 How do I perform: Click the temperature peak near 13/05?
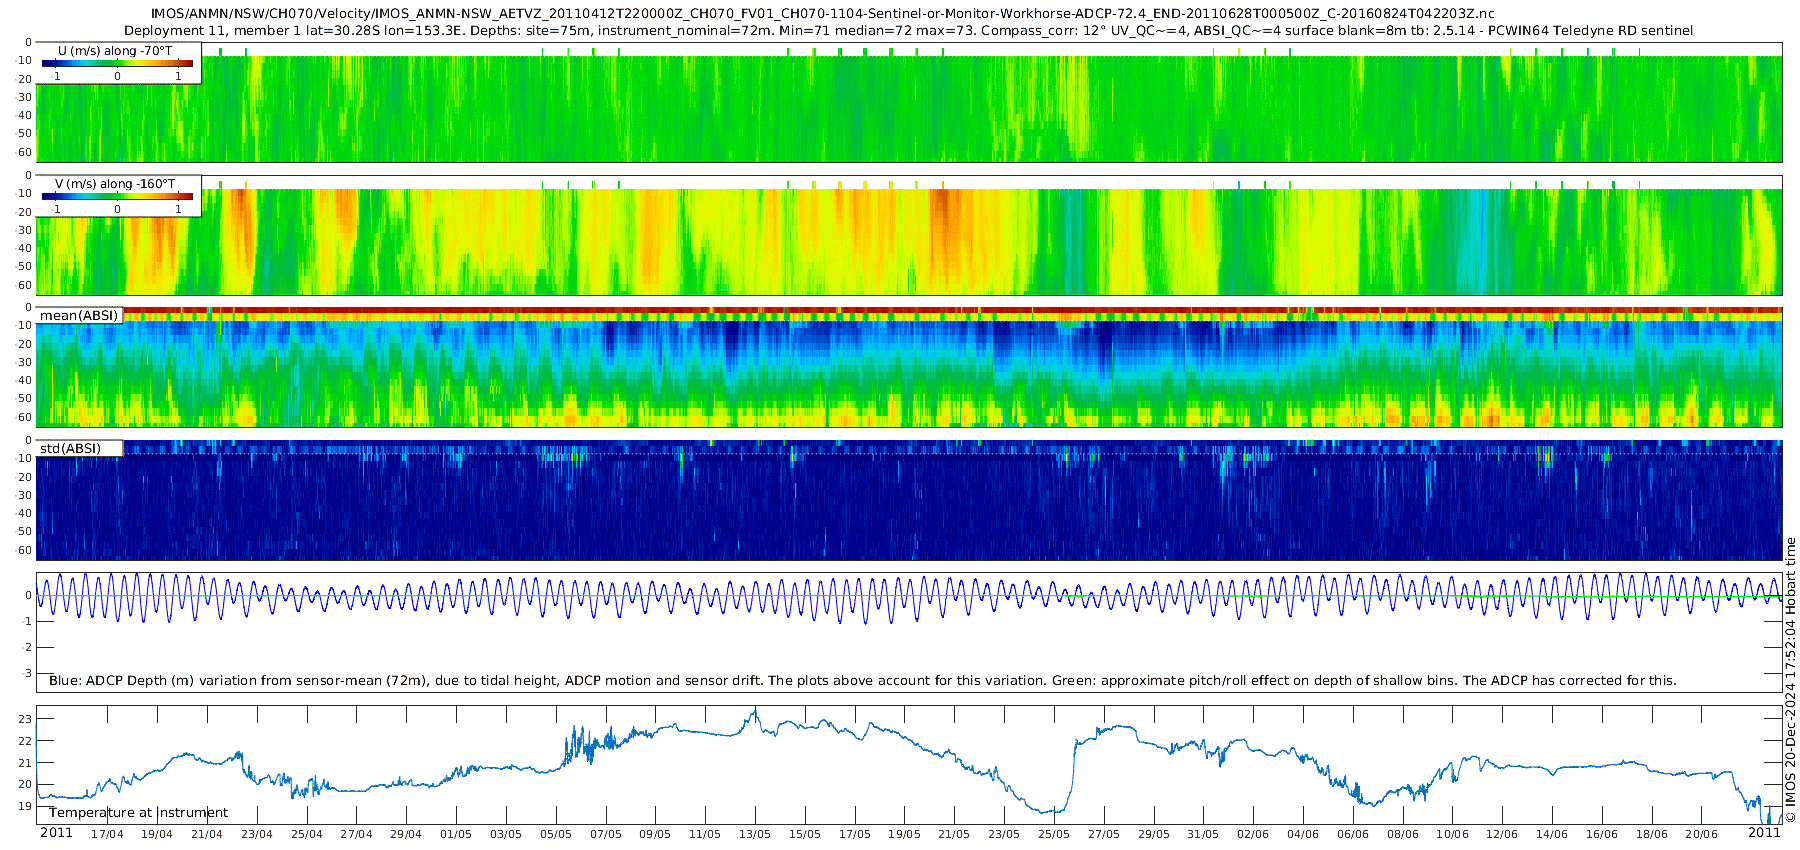[755, 710]
